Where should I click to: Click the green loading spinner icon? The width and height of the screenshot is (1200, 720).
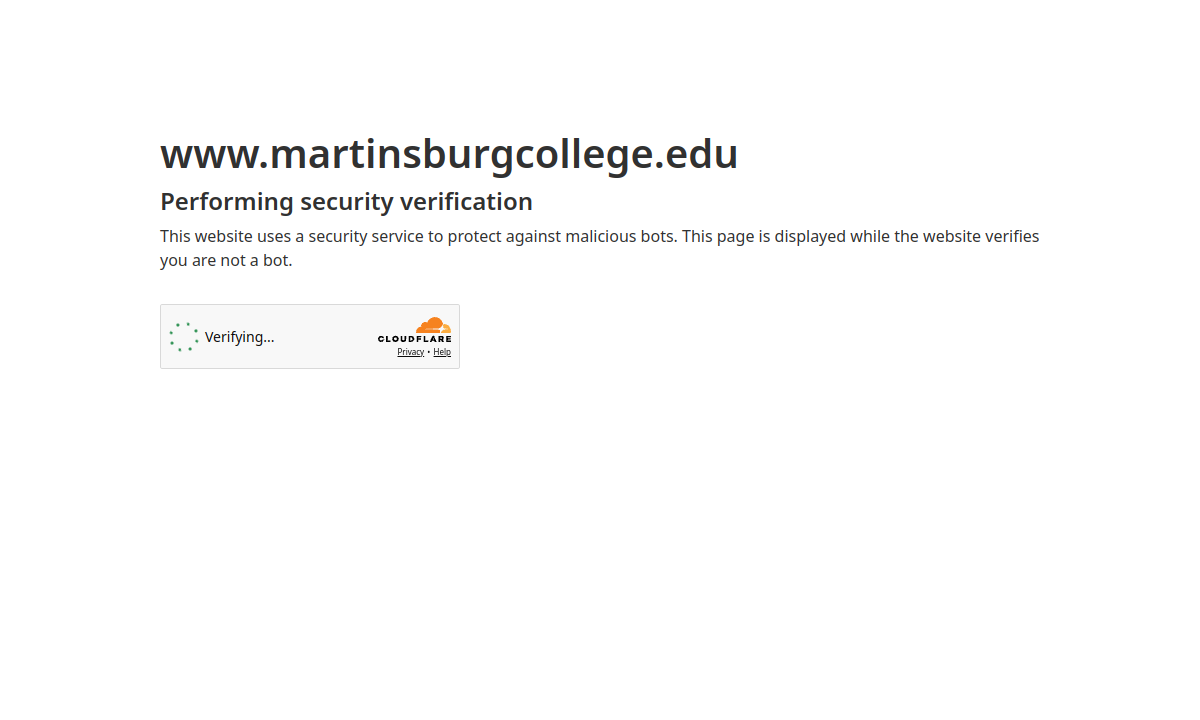click(184, 337)
